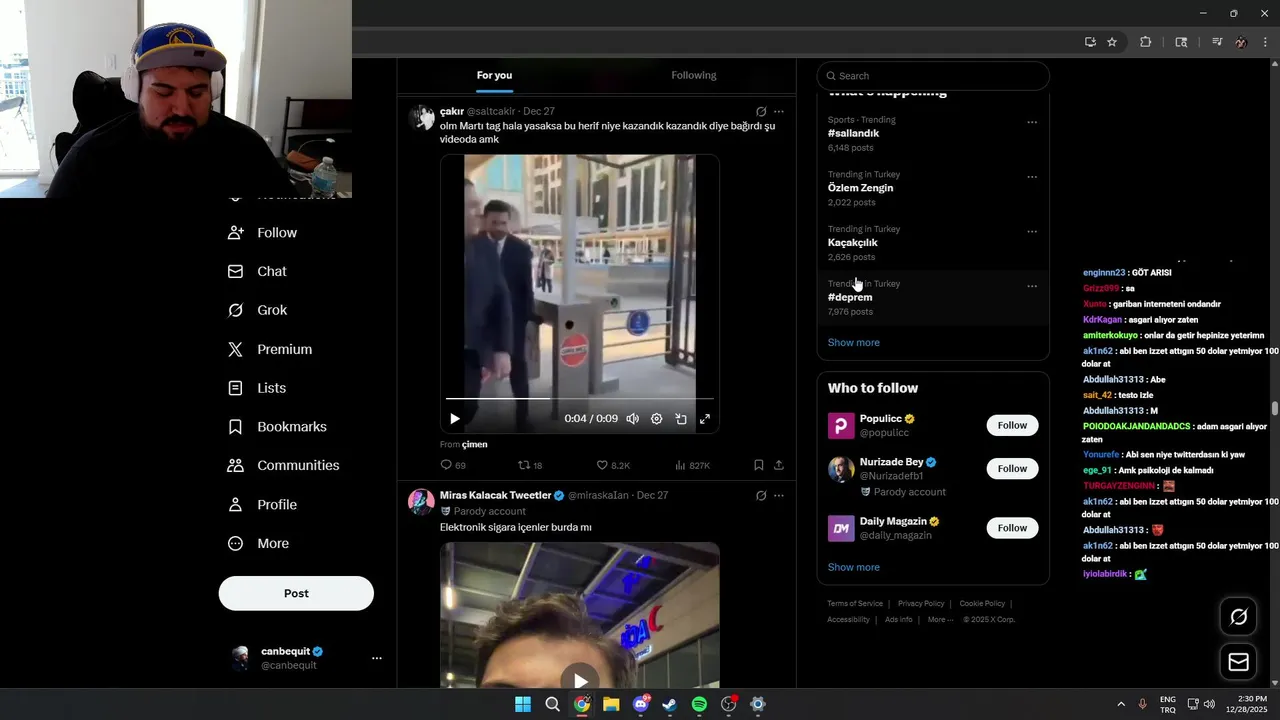Open video settings gear in the player
The image size is (1280, 720).
point(657,419)
